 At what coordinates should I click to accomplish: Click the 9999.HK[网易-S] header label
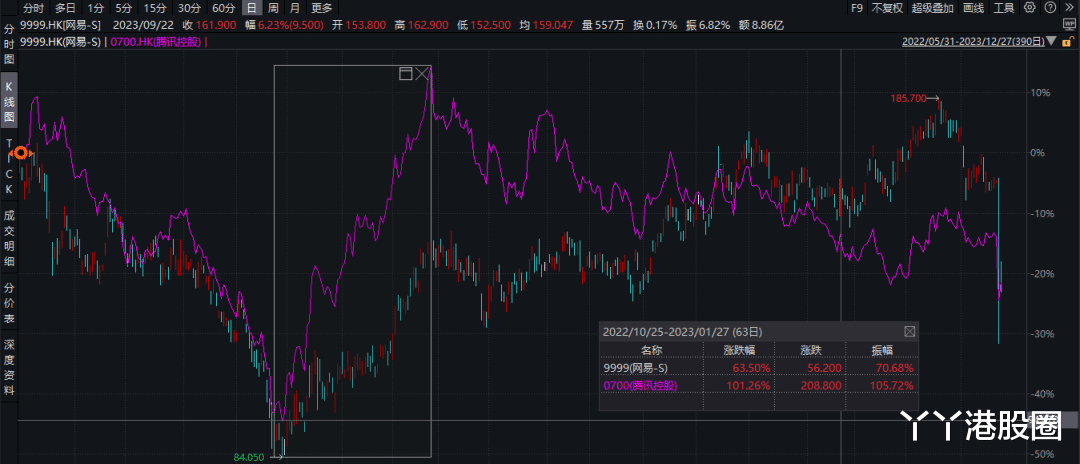pyautogui.click(x=61, y=25)
